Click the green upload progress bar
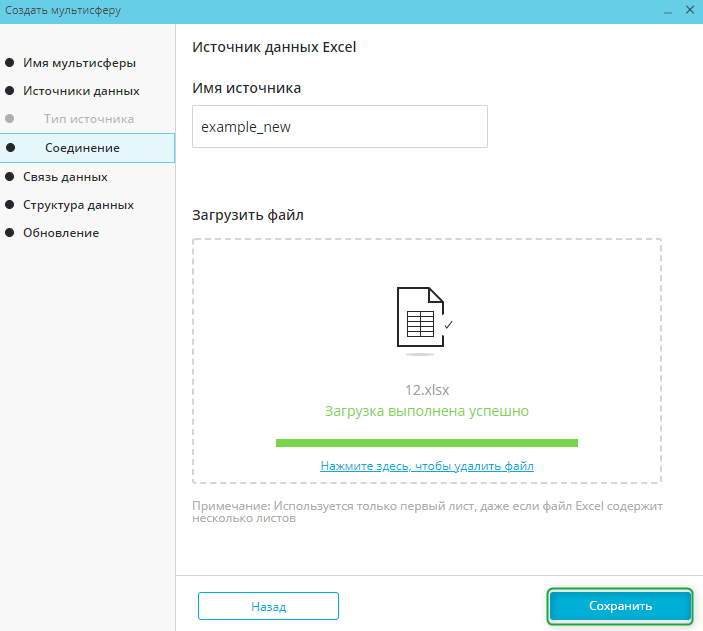This screenshot has width=703, height=631. [x=427, y=443]
